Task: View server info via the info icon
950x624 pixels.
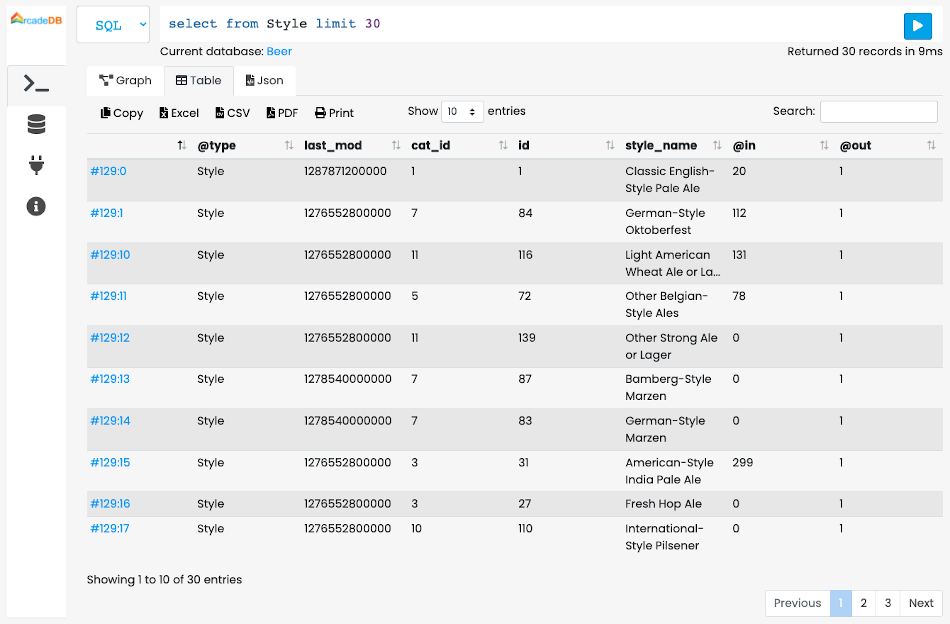Action: point(36,206)
